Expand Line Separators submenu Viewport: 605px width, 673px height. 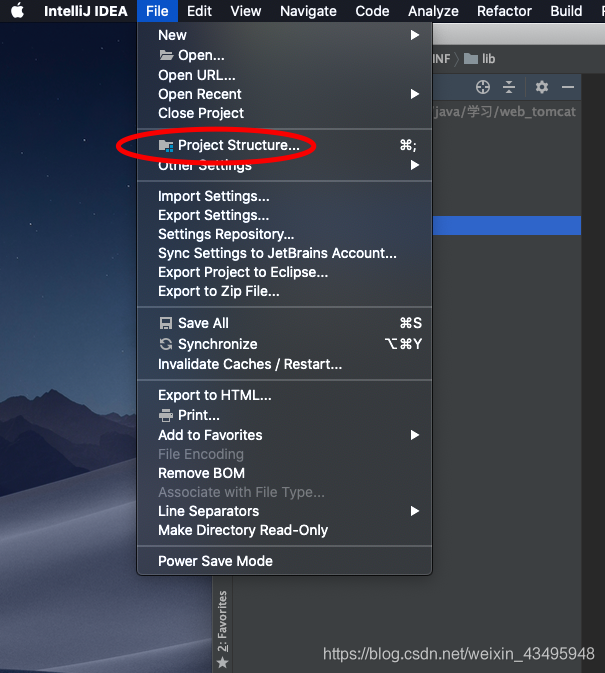coord(284,511)
